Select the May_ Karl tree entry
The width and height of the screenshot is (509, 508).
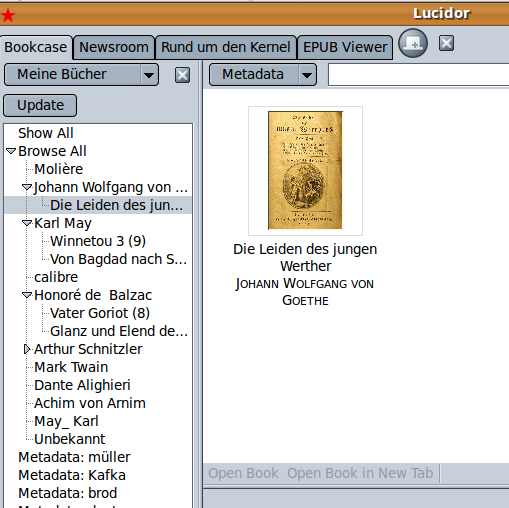(x=66, y=421)
